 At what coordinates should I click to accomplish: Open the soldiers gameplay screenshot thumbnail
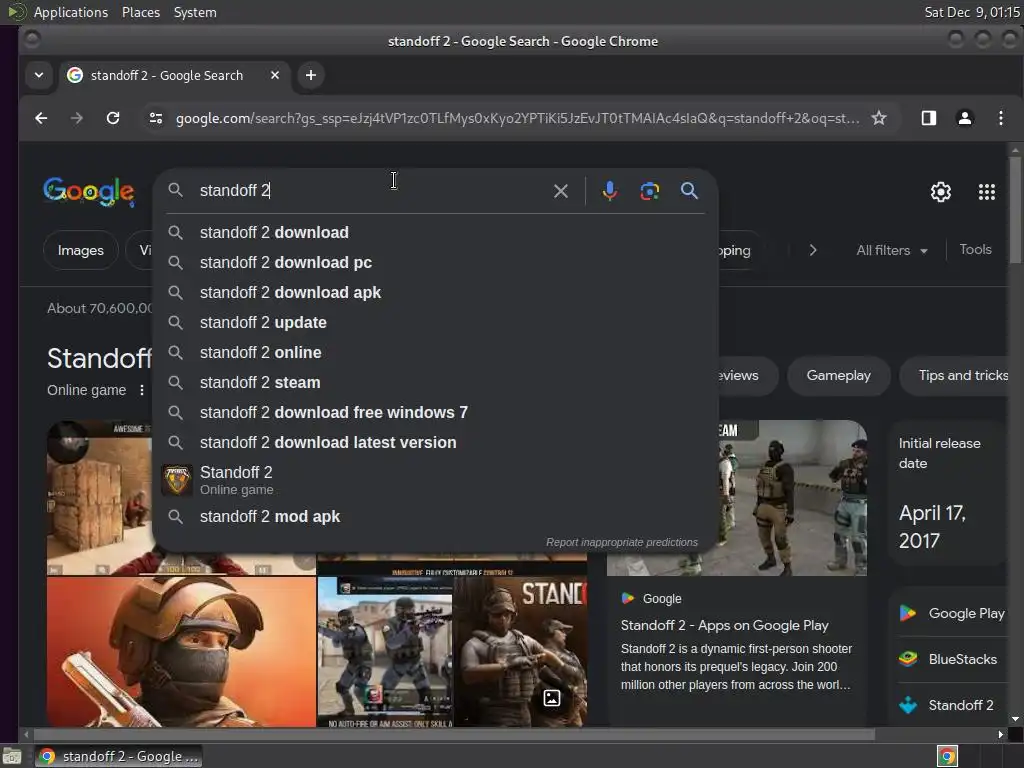[x=385, y=652]
